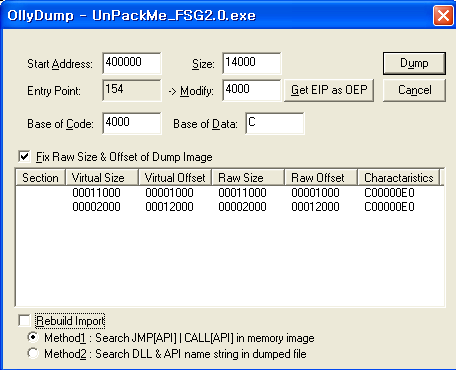Screen dimensions: 456x370
Task: Edit the Modify entry point field
Action: 252,90
